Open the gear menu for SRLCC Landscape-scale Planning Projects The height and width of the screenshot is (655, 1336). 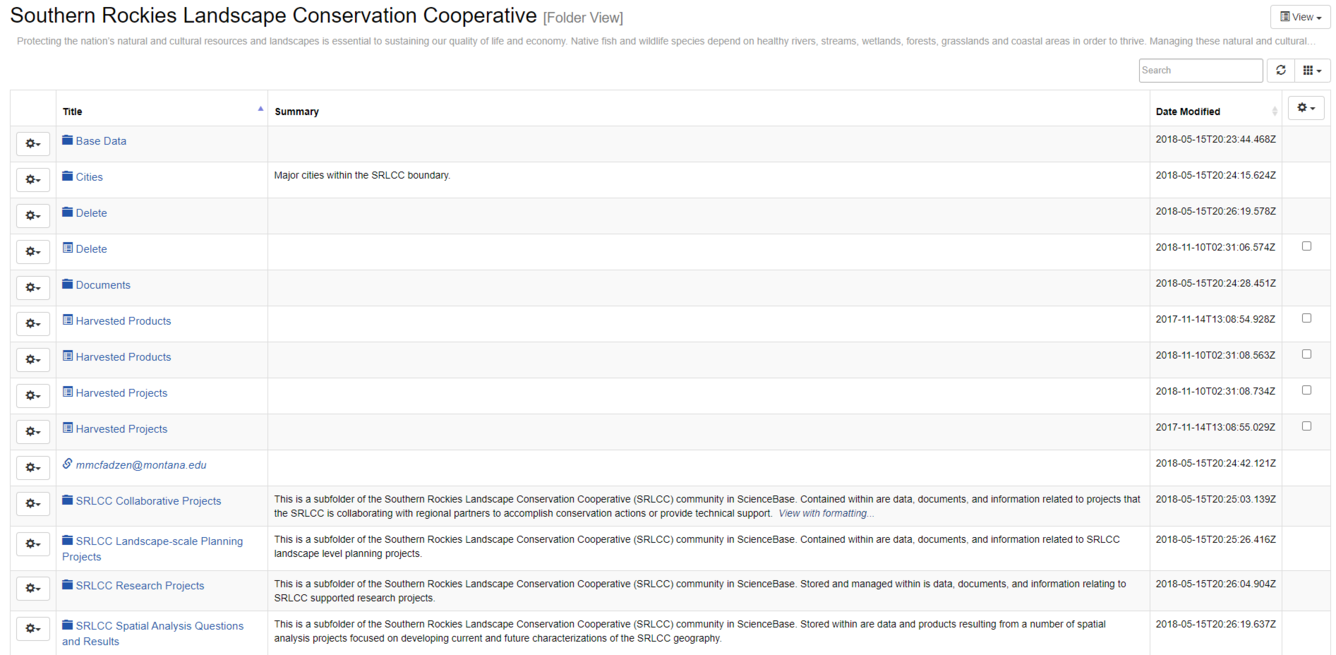(33, 544)
